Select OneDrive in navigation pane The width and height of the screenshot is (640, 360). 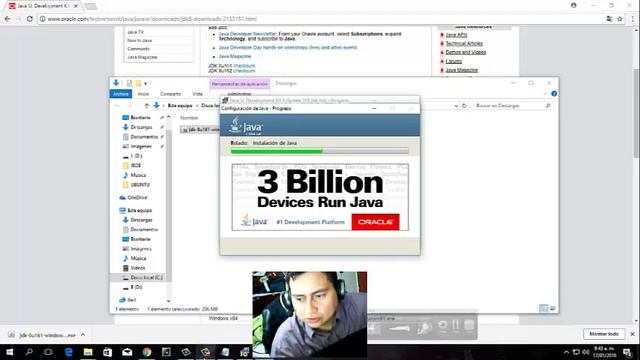pyautogui.click(x=137, y=198)
